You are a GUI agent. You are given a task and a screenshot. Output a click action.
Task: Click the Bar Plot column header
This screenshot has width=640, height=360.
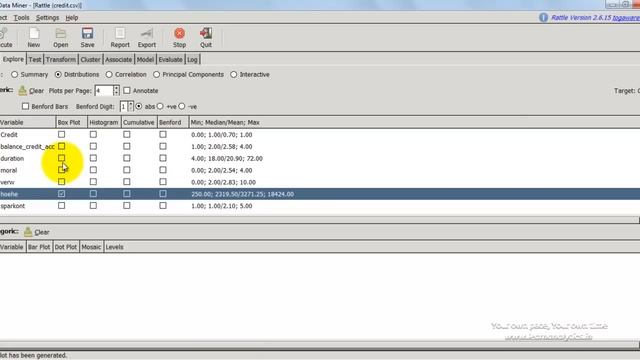click(39, 247)
